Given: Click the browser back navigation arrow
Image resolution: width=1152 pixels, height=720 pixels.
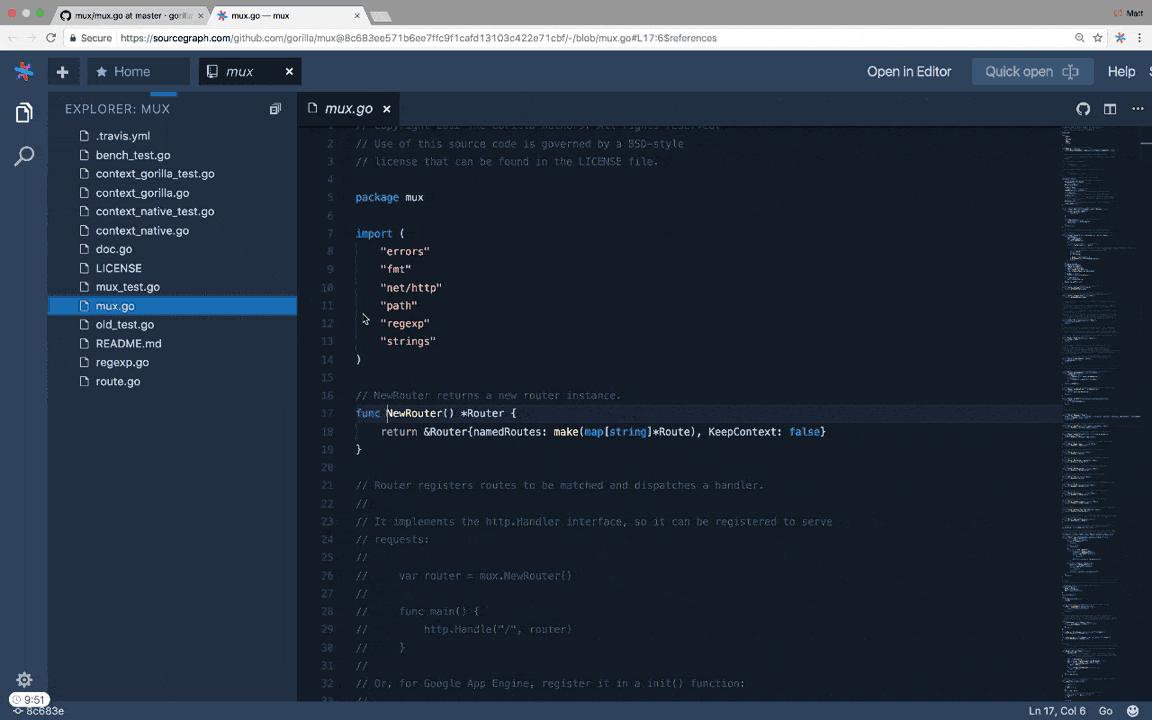Looking at the screenshot, I should (11, 38).
